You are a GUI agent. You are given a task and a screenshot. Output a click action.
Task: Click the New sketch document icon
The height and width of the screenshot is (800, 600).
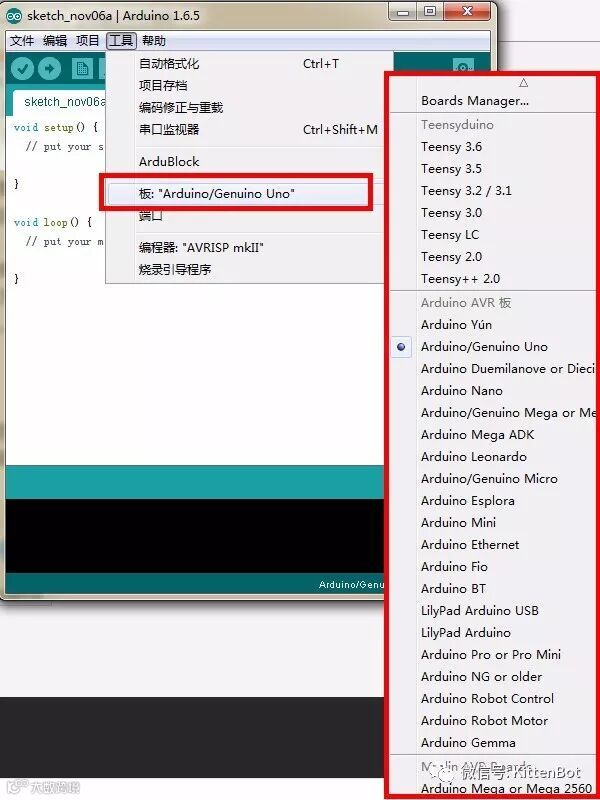click(x=82, y=69)
